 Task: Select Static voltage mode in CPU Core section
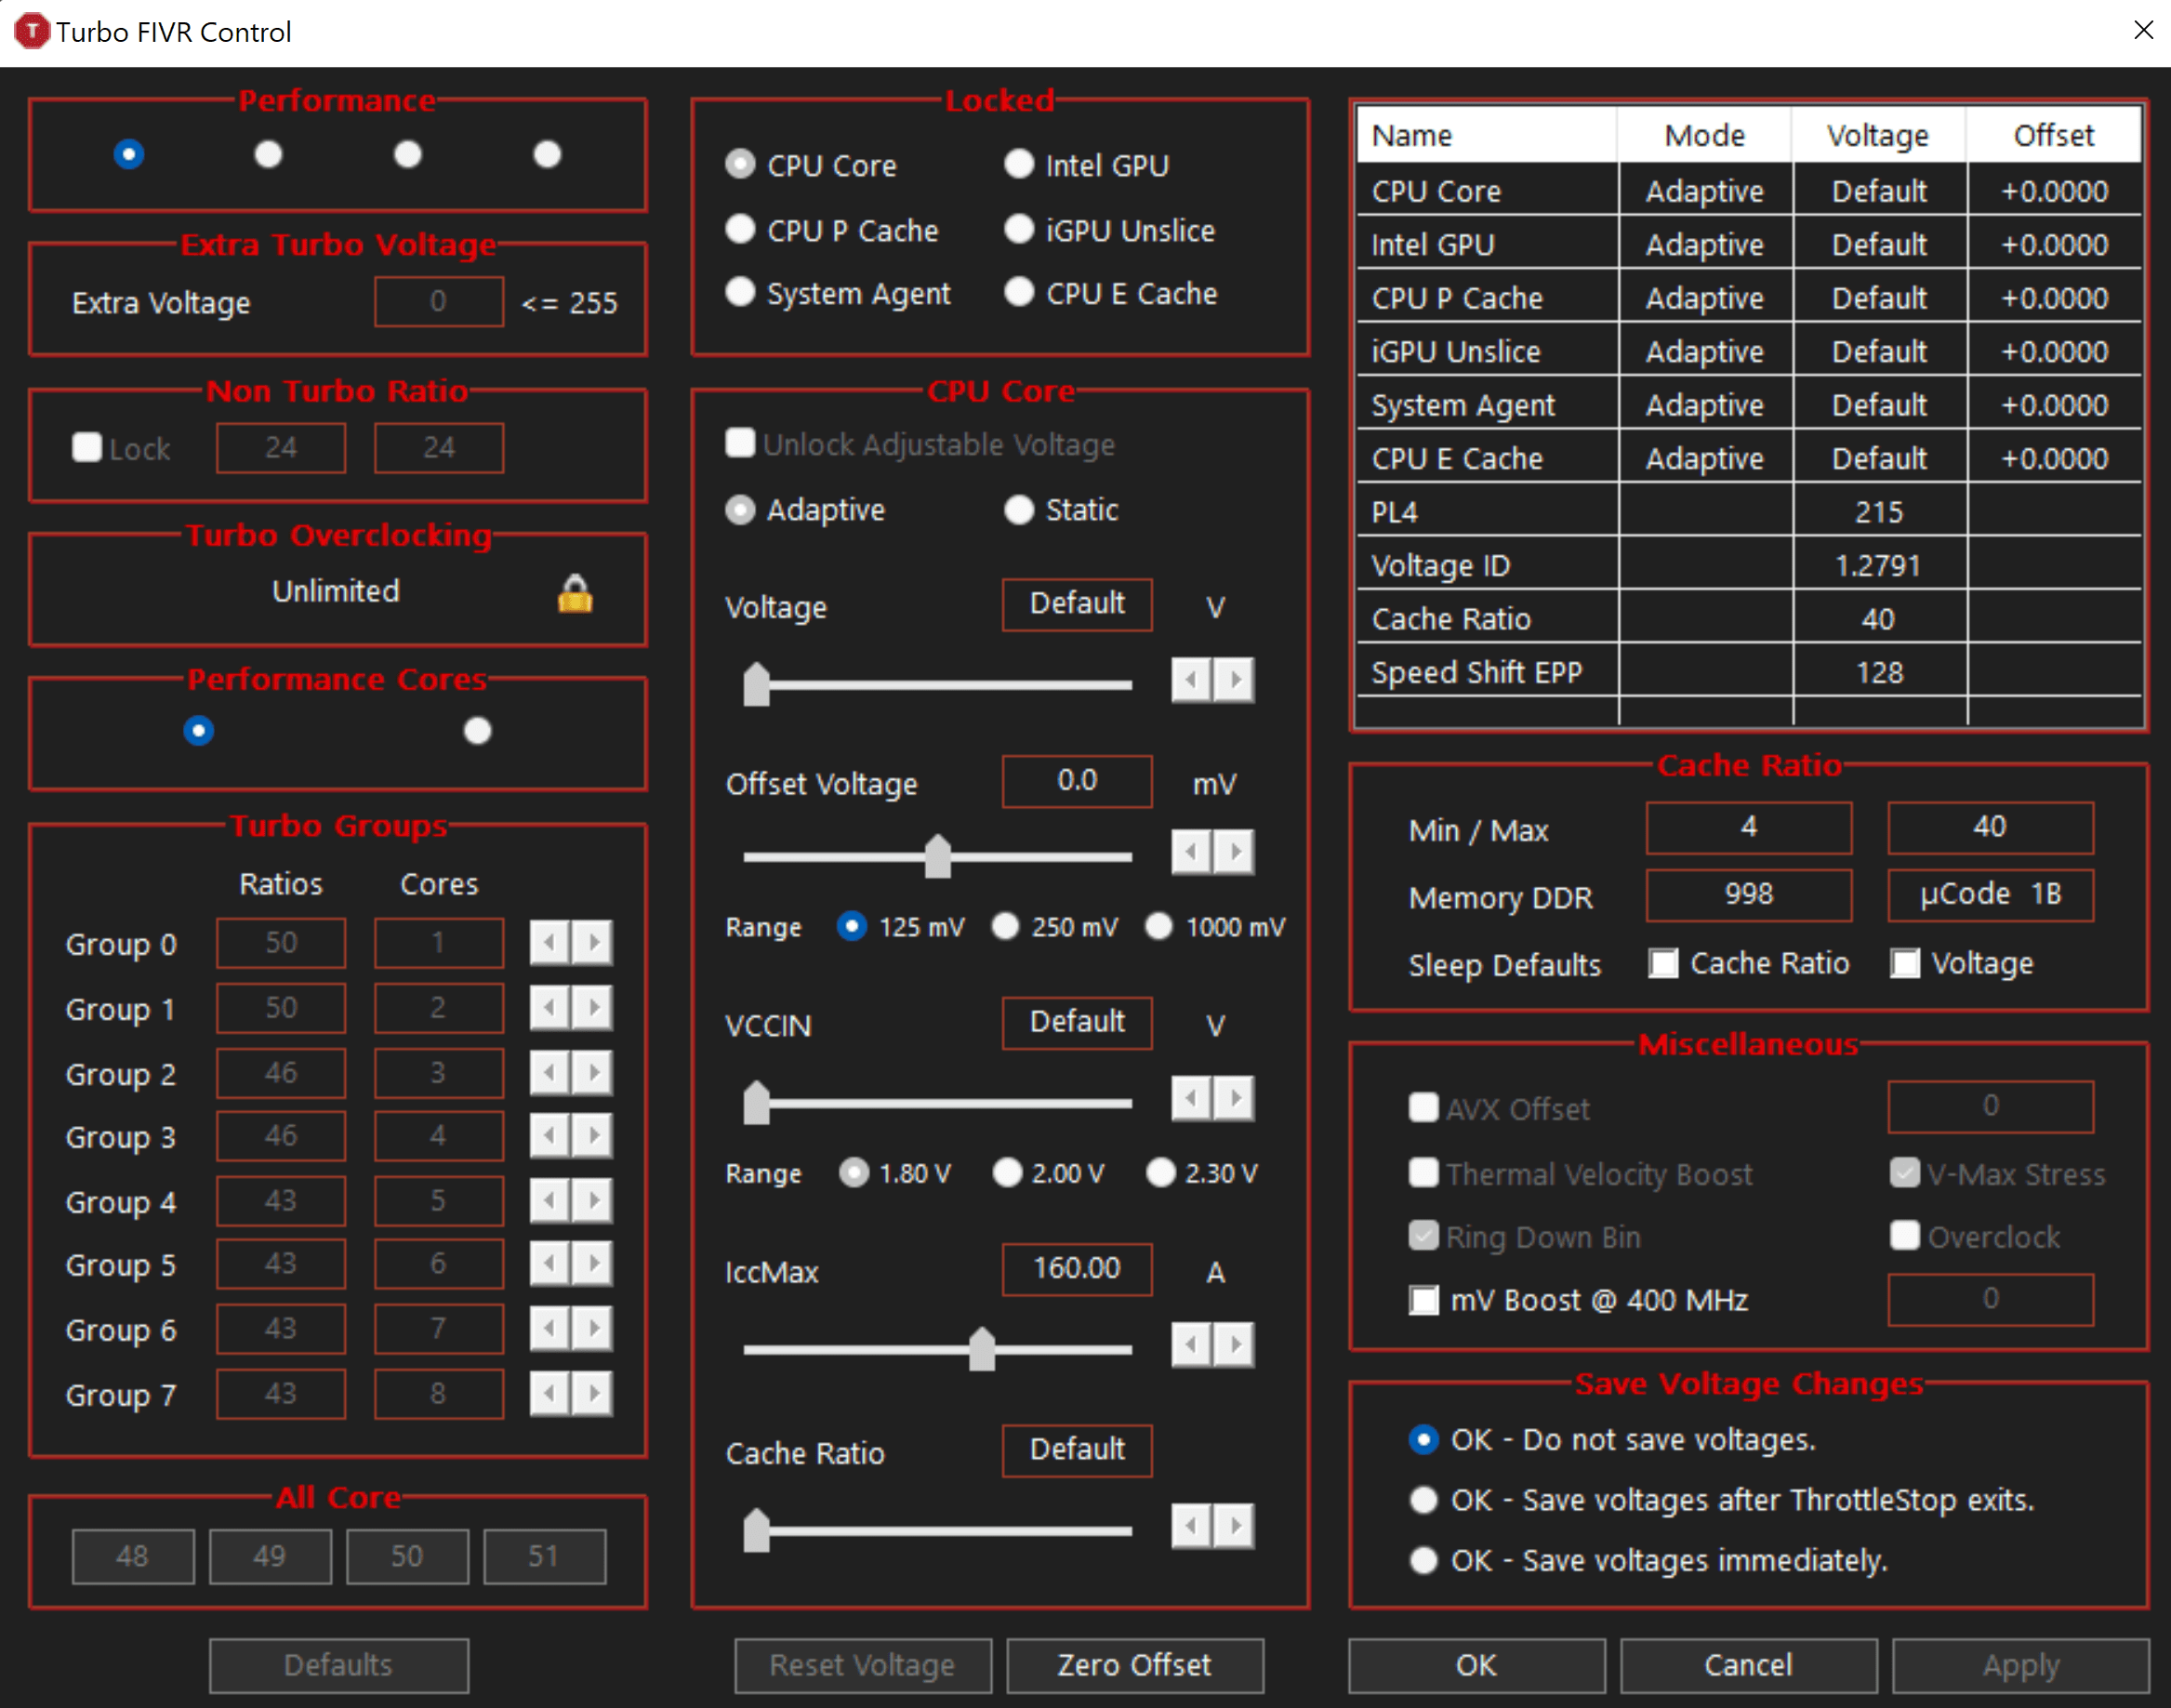point(1019,509)
